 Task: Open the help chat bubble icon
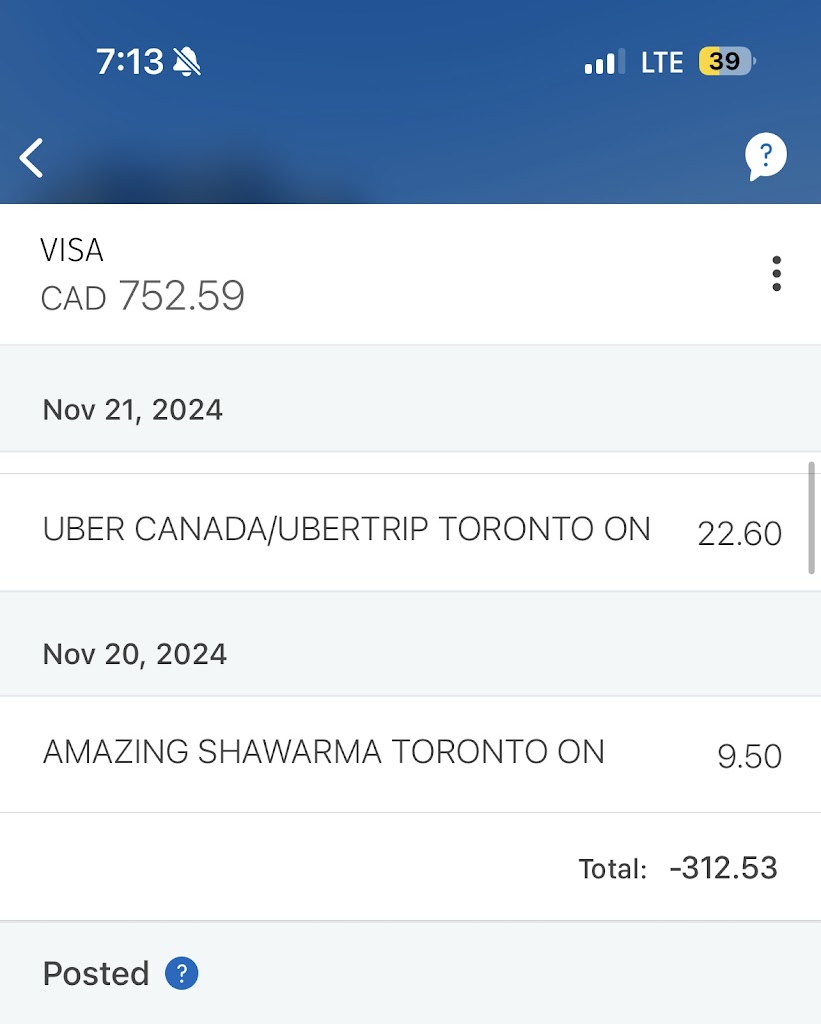point(765,157)
